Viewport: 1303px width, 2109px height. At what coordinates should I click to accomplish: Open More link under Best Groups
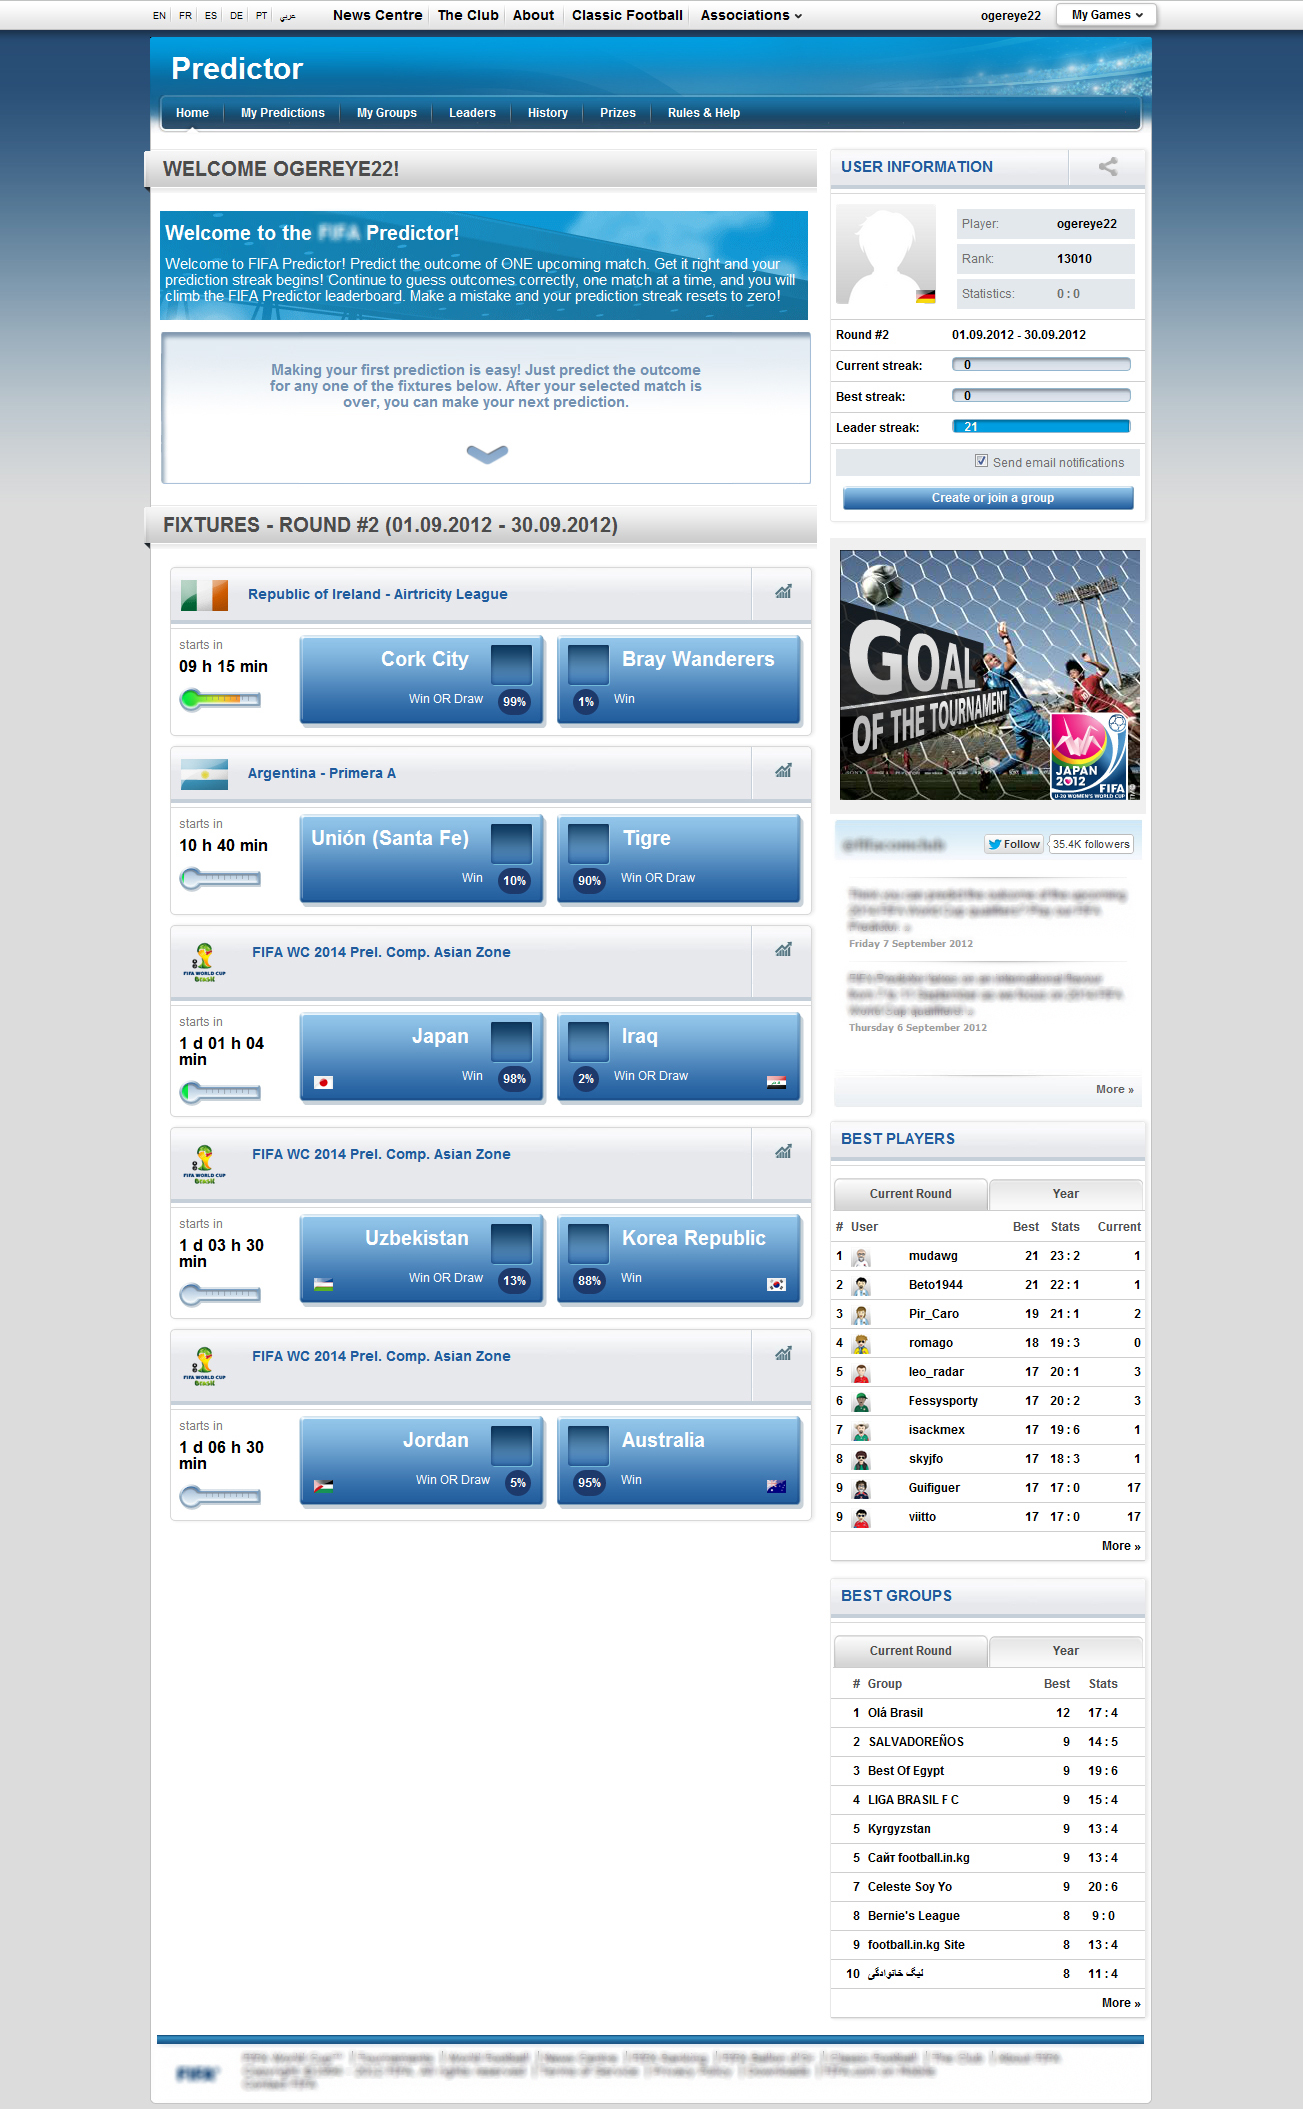click(1121, 2003)
